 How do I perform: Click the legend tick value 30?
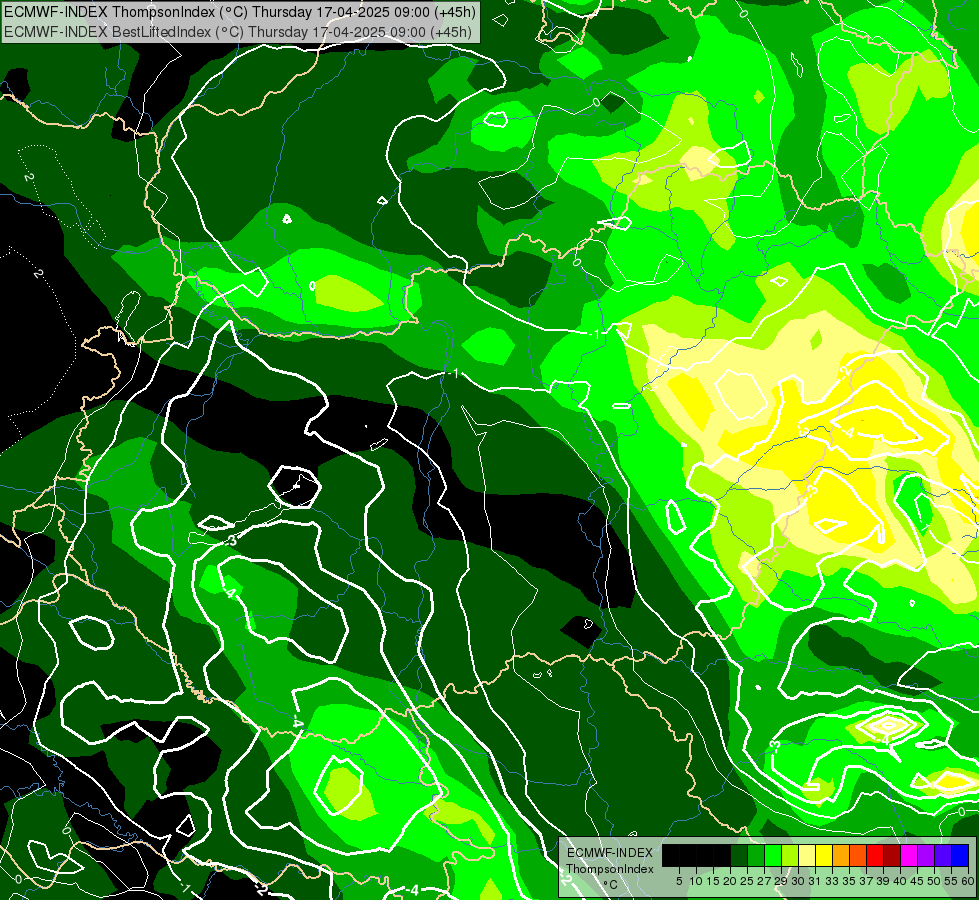(x=797, y=881)
